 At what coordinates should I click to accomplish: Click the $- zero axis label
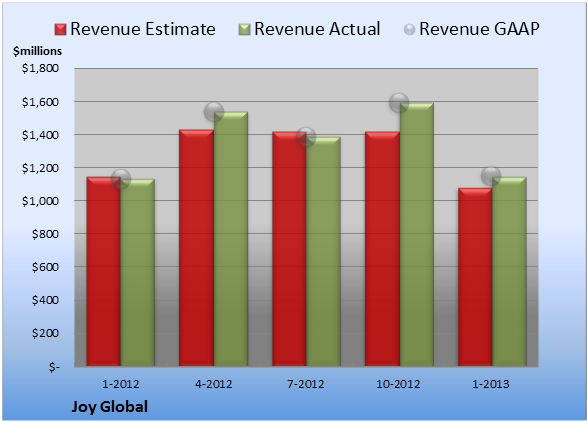point(54,366)
